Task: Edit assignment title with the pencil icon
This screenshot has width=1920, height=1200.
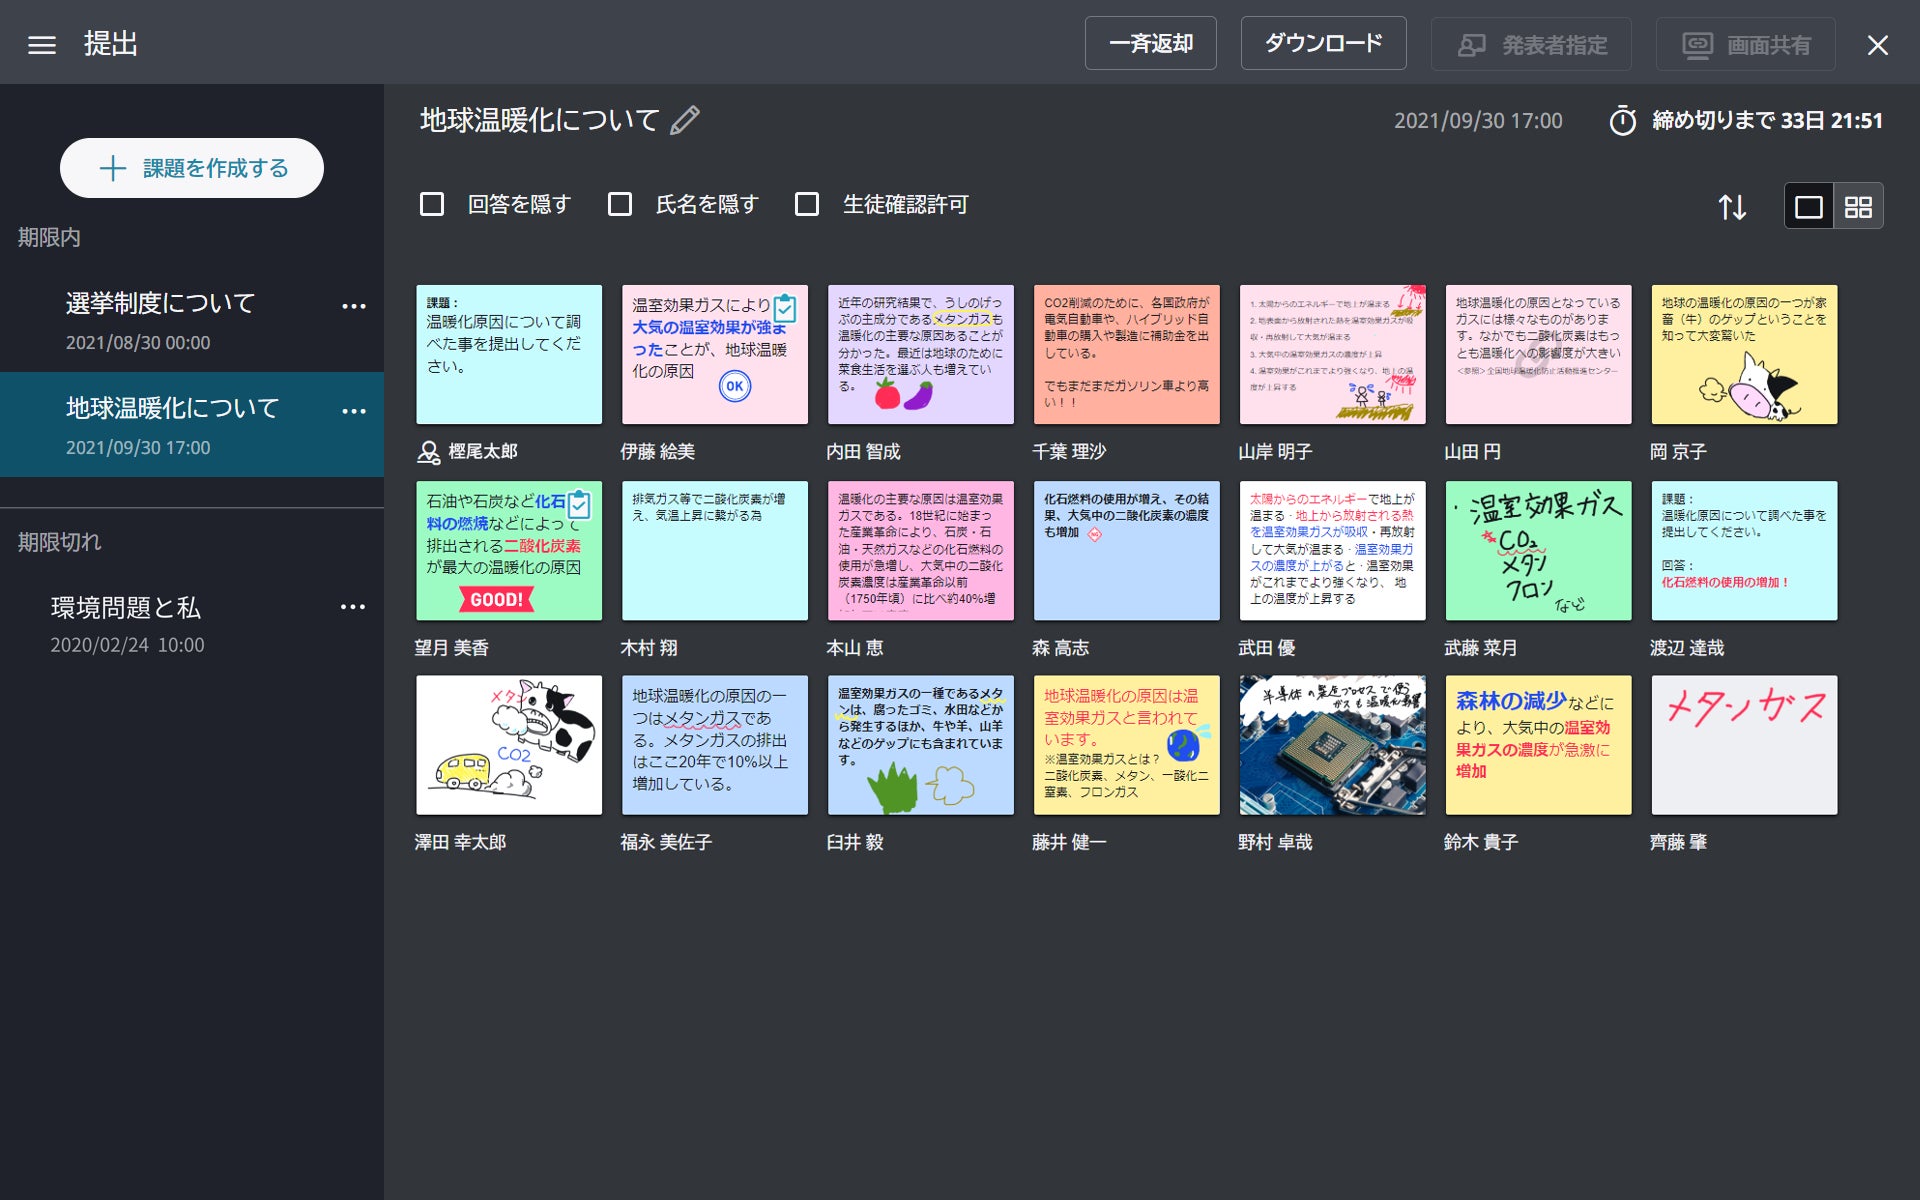Action: pyautogui.click(x=683, y=120)
